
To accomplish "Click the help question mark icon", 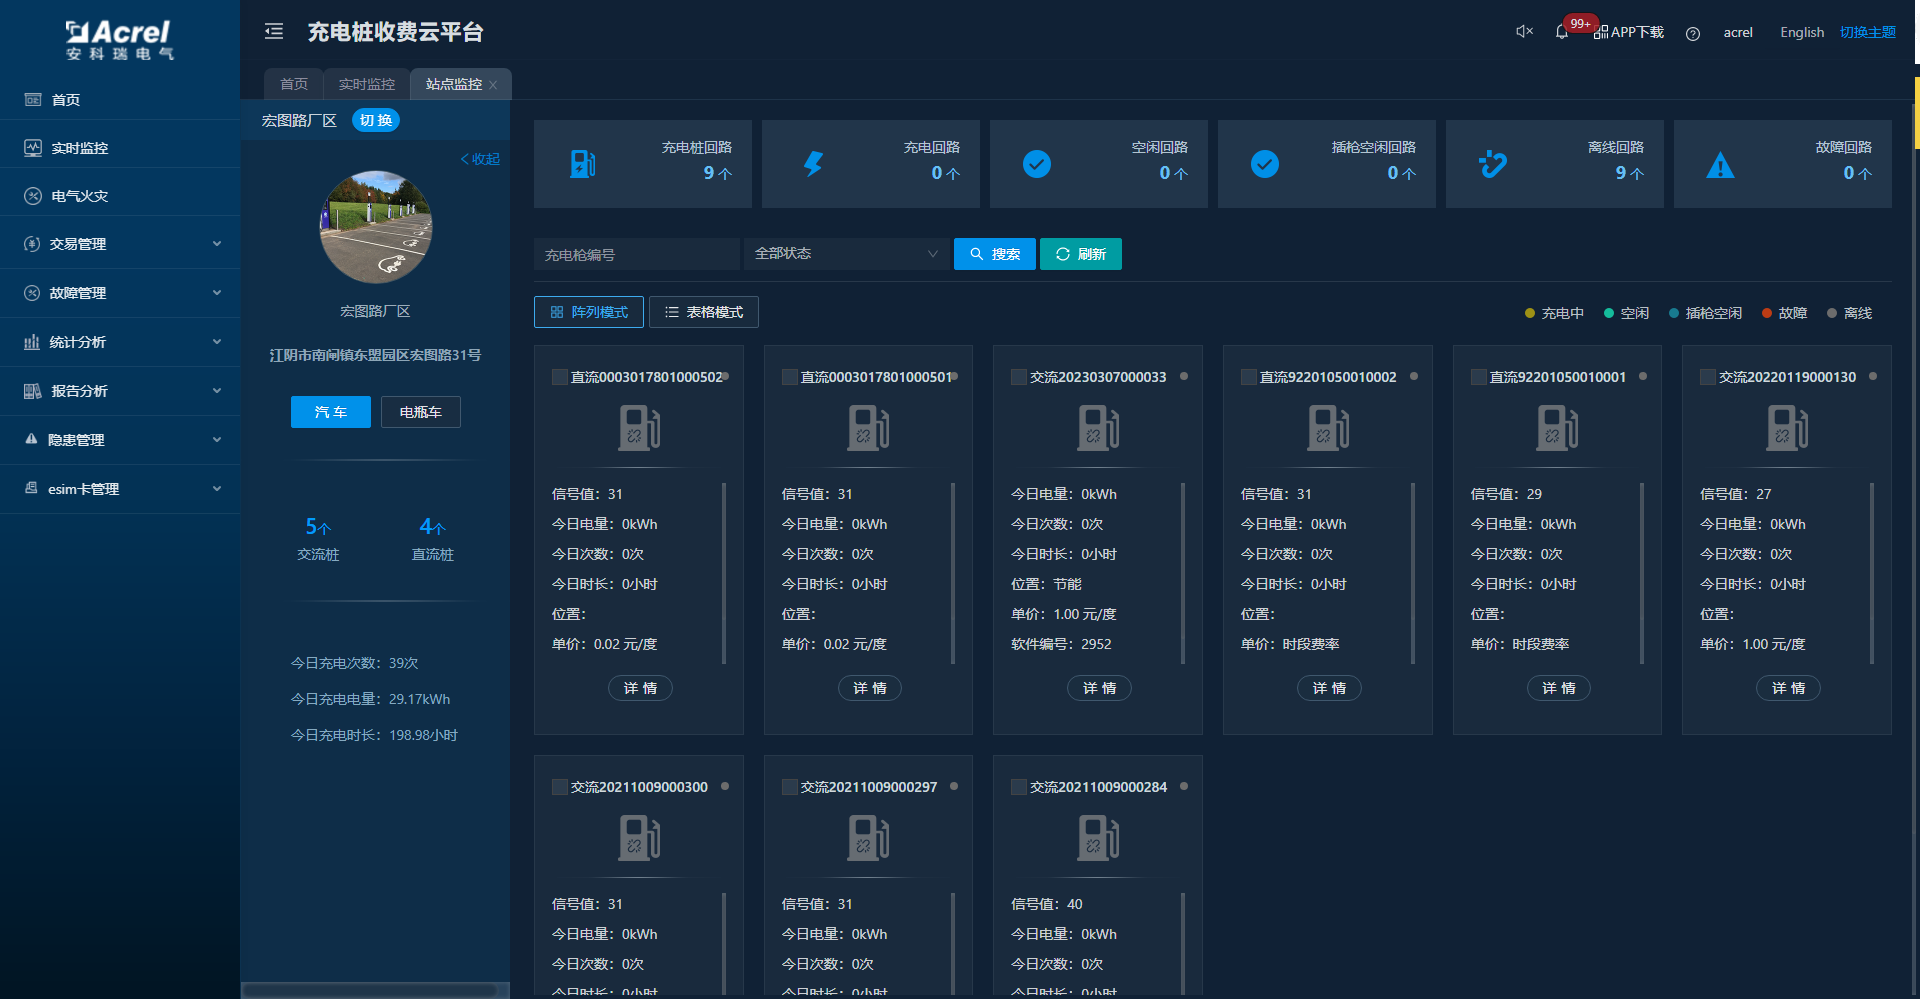I will [x=1693, y=33].
